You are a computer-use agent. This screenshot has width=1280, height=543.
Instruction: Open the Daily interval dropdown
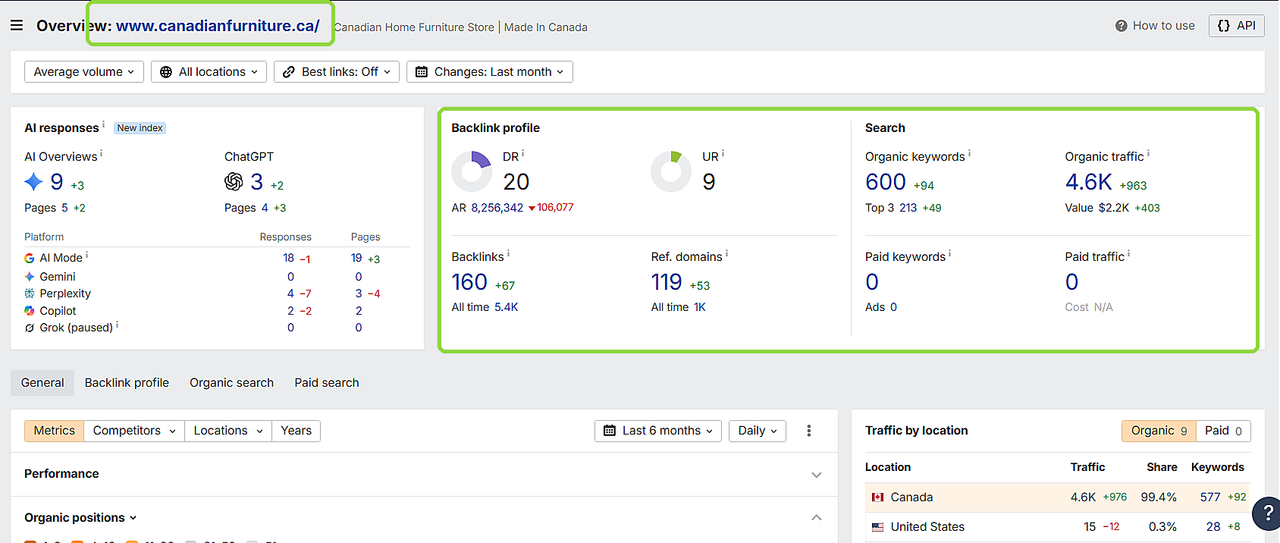757,431
